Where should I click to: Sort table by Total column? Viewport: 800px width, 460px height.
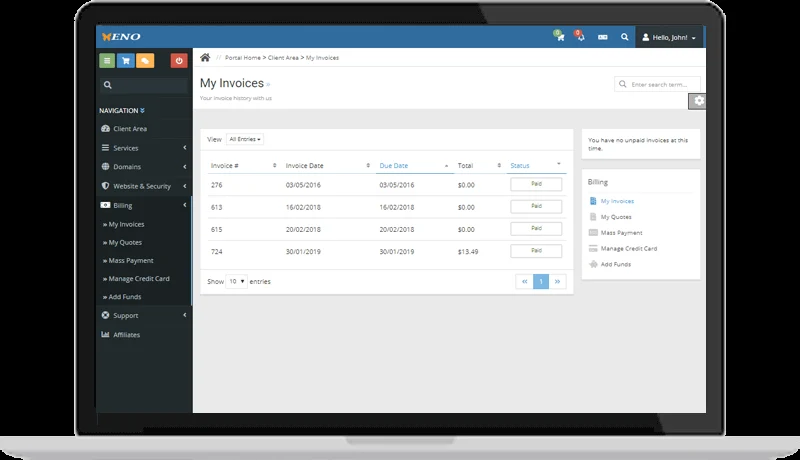[479, 166]
